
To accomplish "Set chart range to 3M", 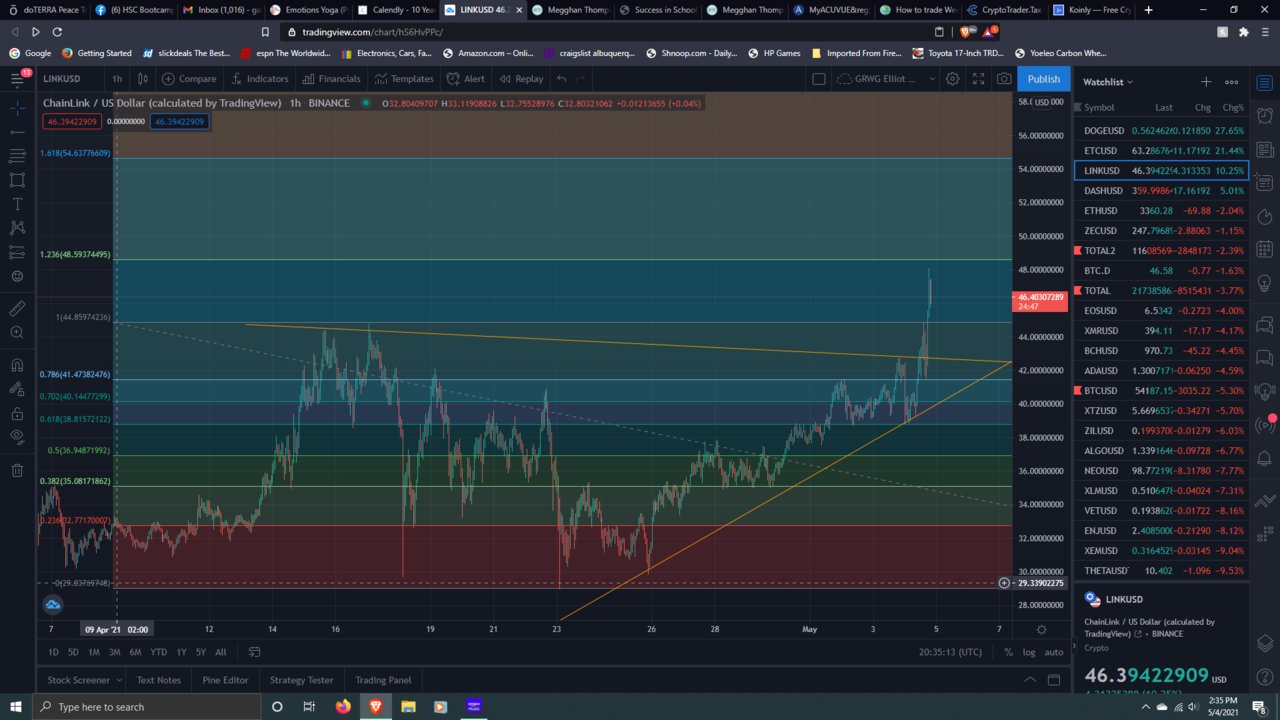I will point(114,652).
